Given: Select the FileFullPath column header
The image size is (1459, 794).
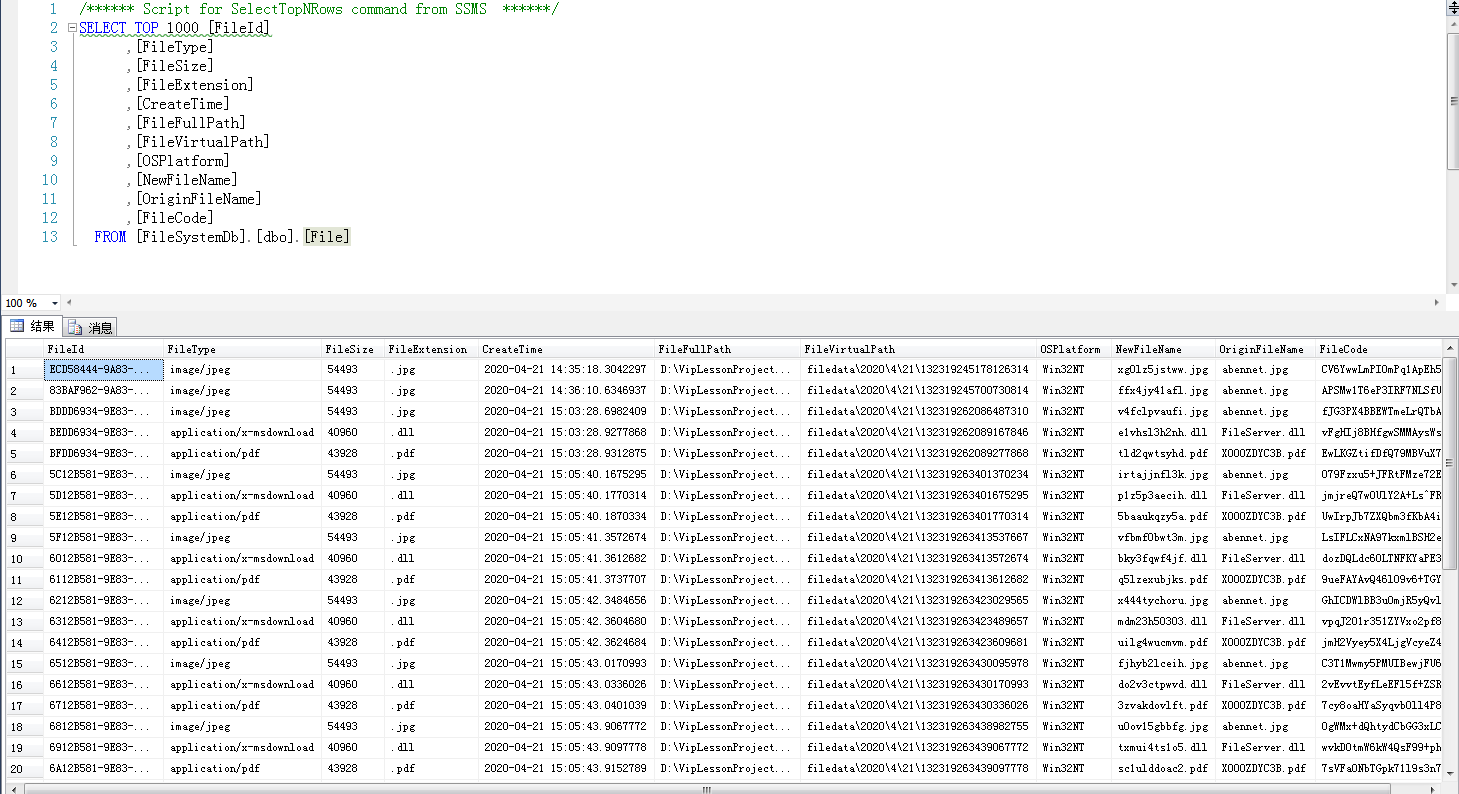Looking at the screenshot, I should (728, 349).
